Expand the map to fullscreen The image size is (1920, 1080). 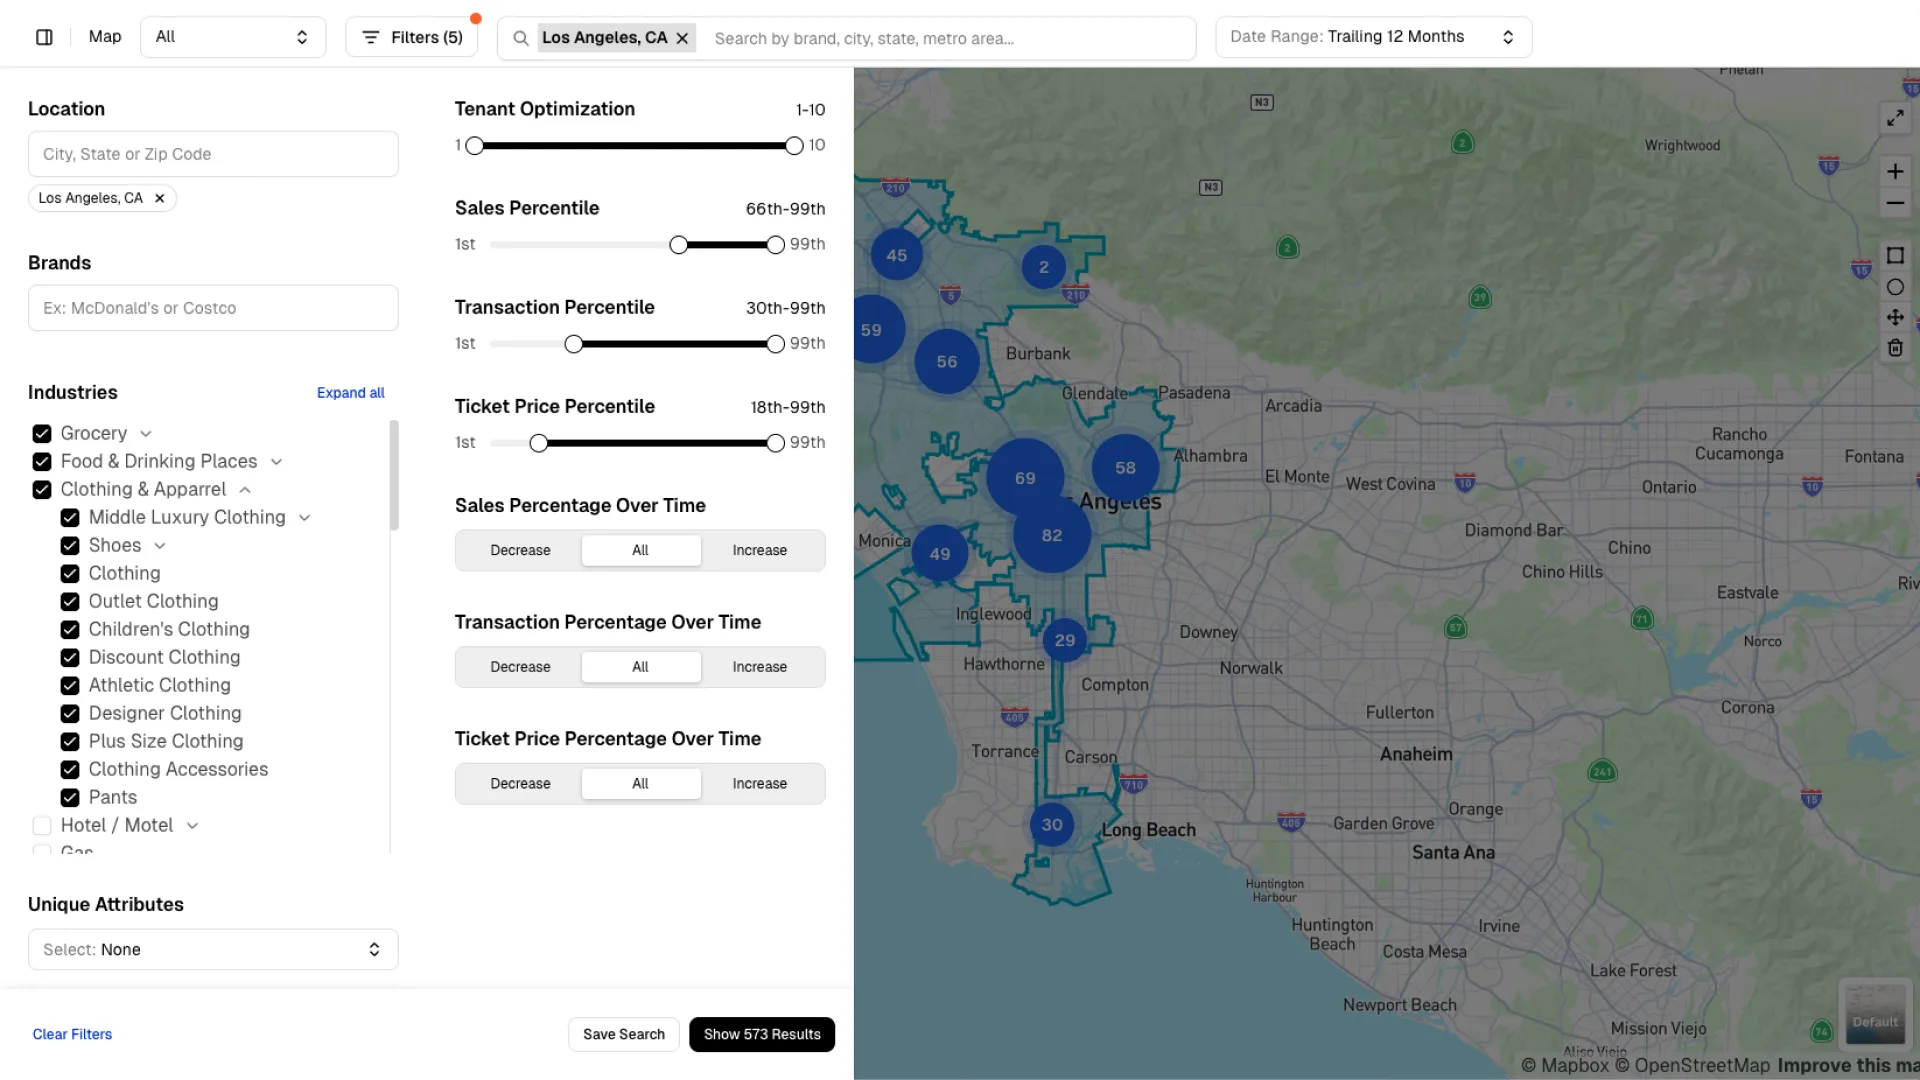[1896, 117]
